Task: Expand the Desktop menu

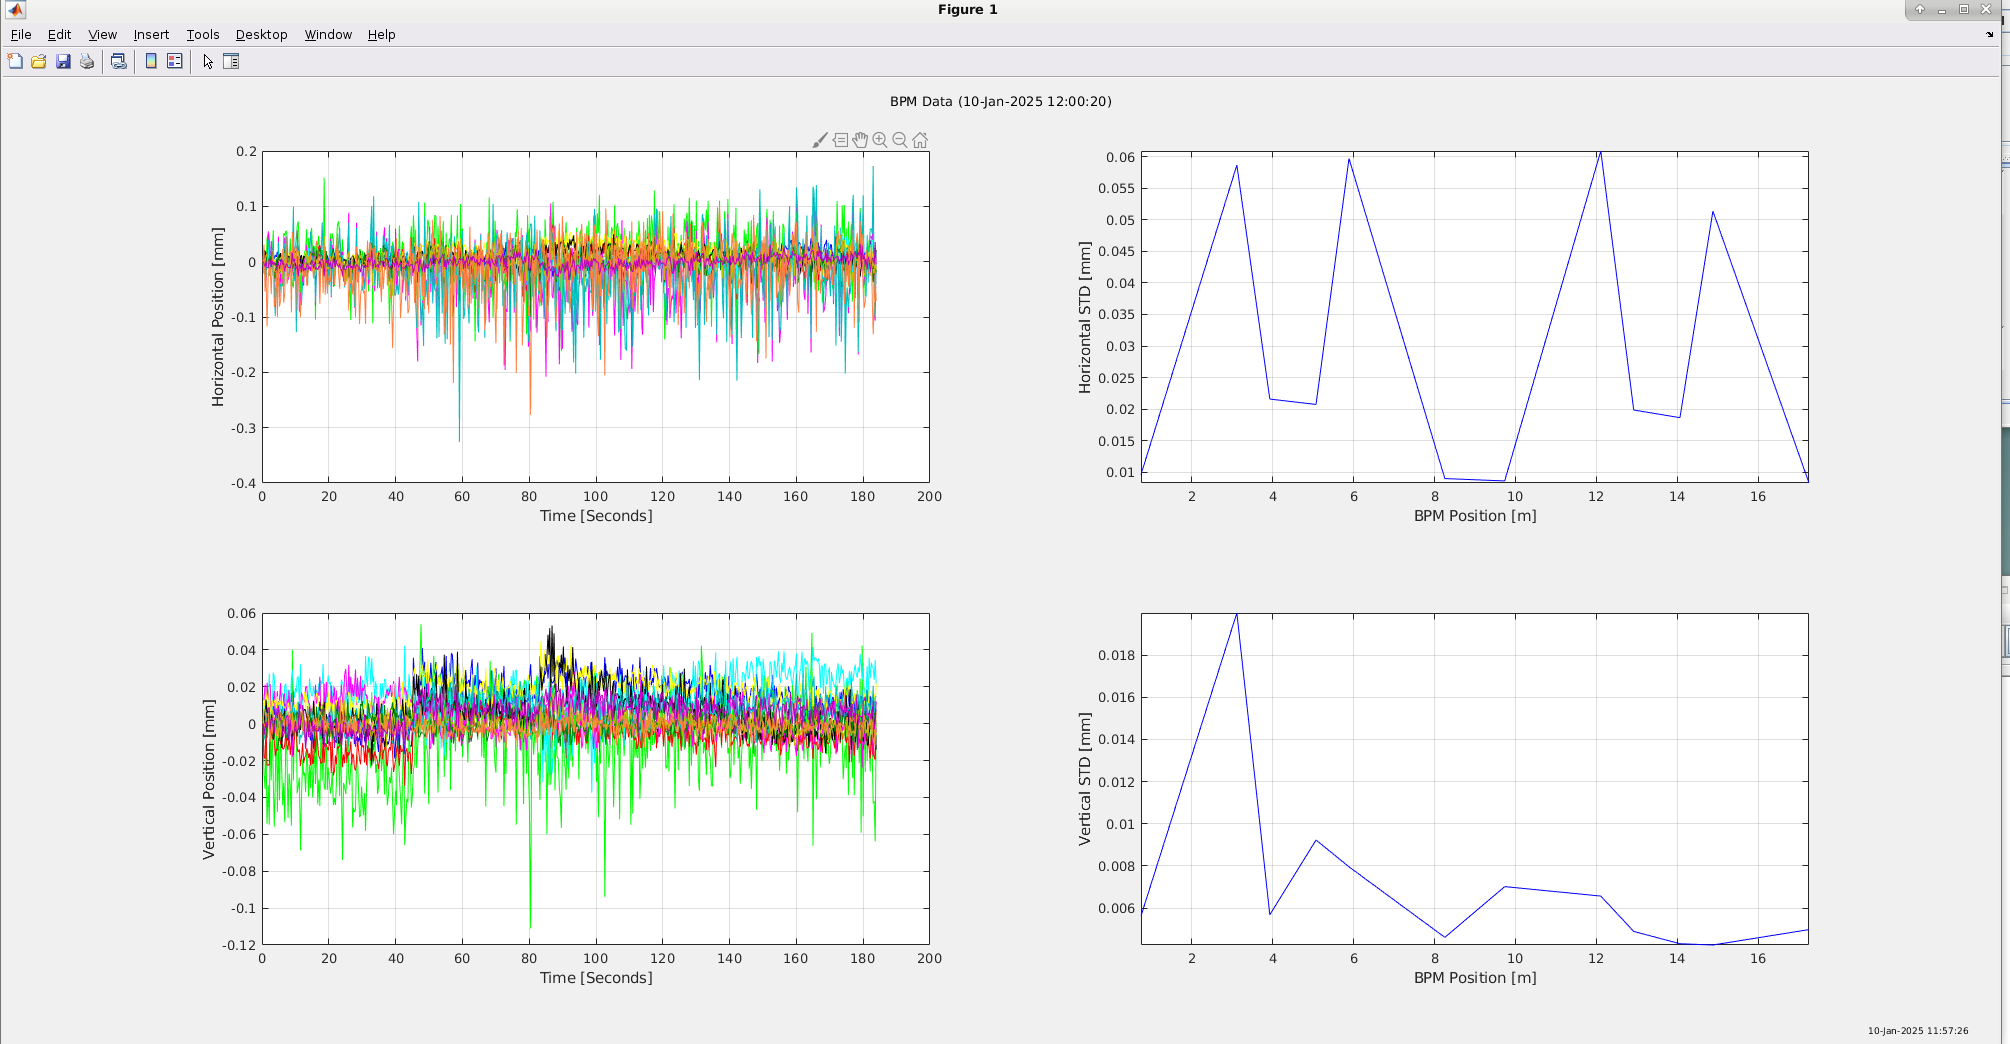Action: (261, 34)
